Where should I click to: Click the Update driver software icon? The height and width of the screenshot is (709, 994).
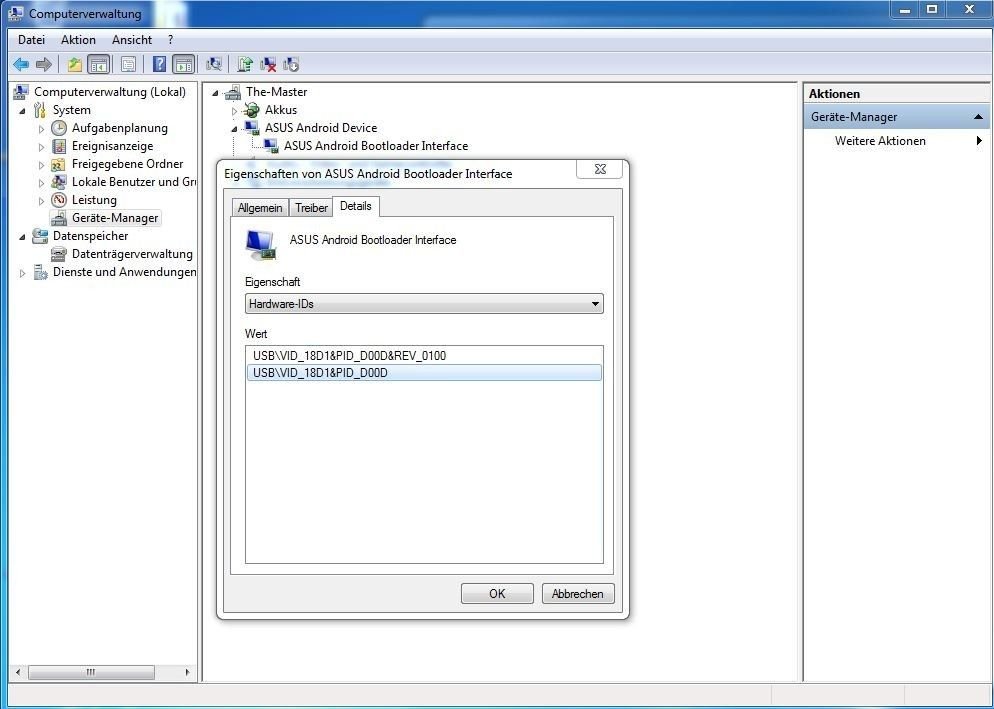pos(245,64)
